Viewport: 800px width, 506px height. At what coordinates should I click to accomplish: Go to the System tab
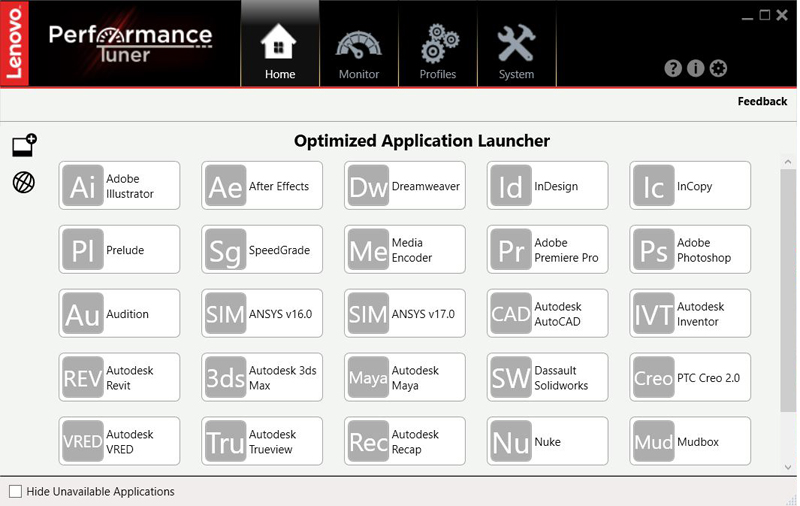click(516, 43)
